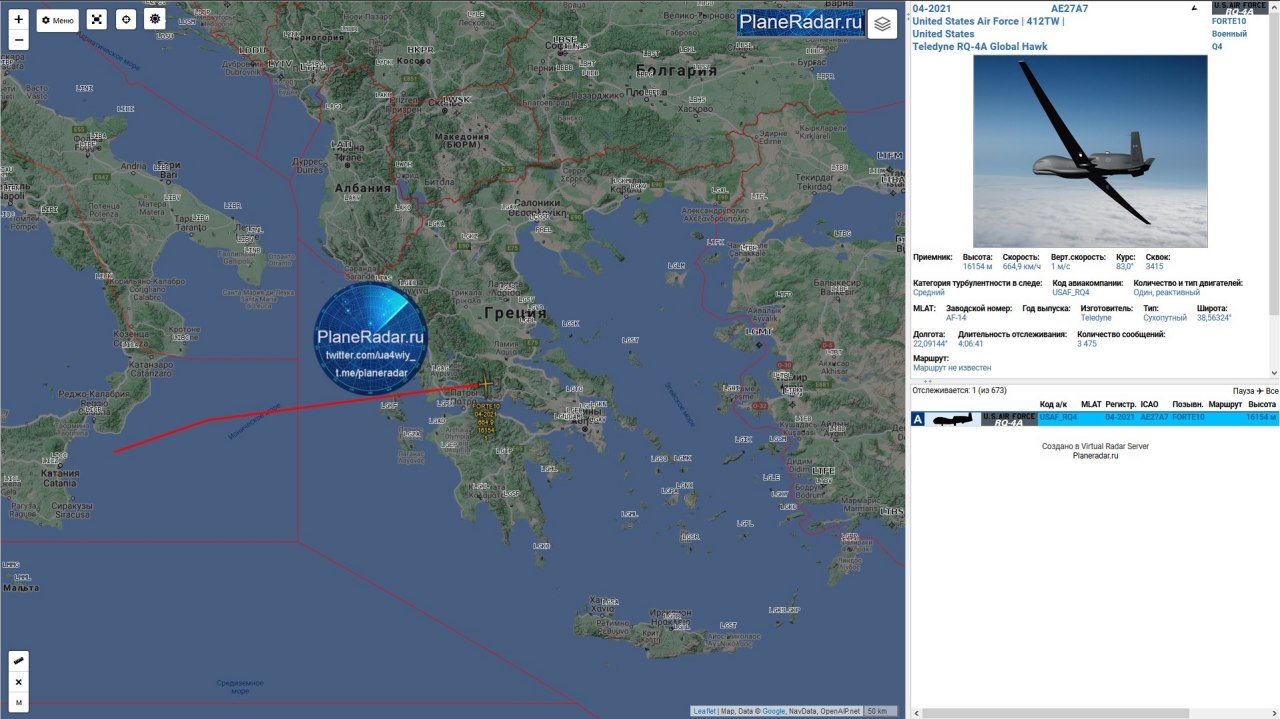Click the speed value 664,9 км/ч

pyautogui.click(x=1022, y=266)
